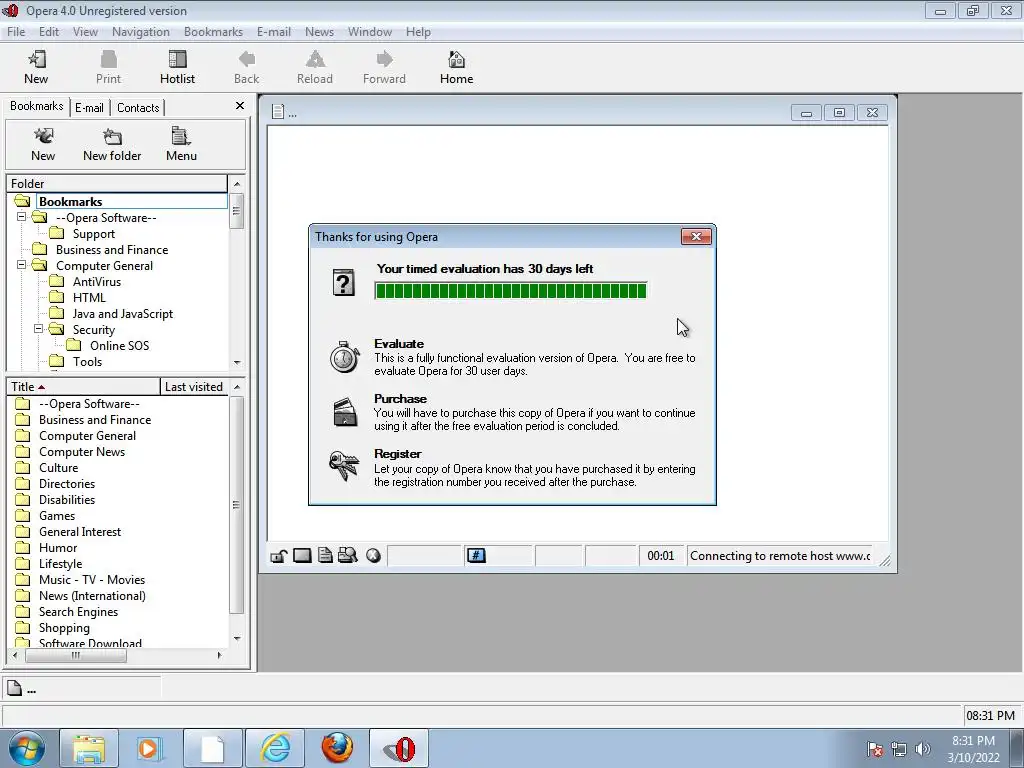Click the blue hash icon in page bar
Viewport: 1024px width, 768px height.
coord(476,556)
